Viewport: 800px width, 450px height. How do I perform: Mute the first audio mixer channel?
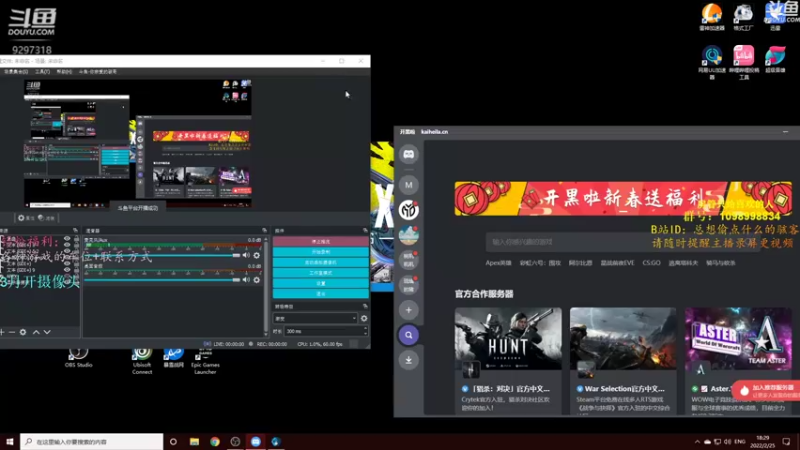click(246, 255)
